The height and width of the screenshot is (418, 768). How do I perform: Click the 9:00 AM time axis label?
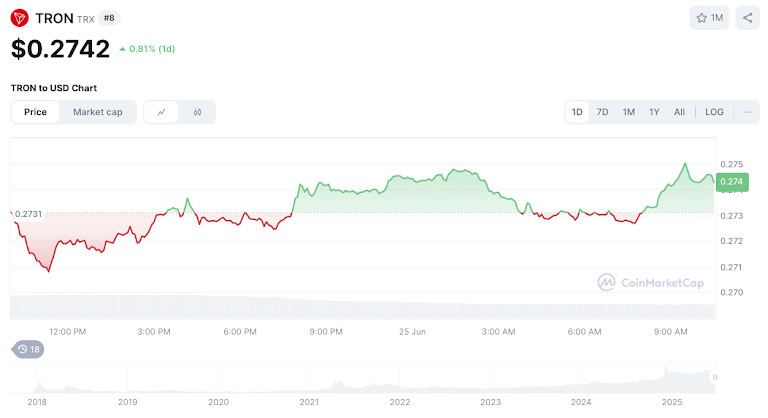tap(671, 332)
